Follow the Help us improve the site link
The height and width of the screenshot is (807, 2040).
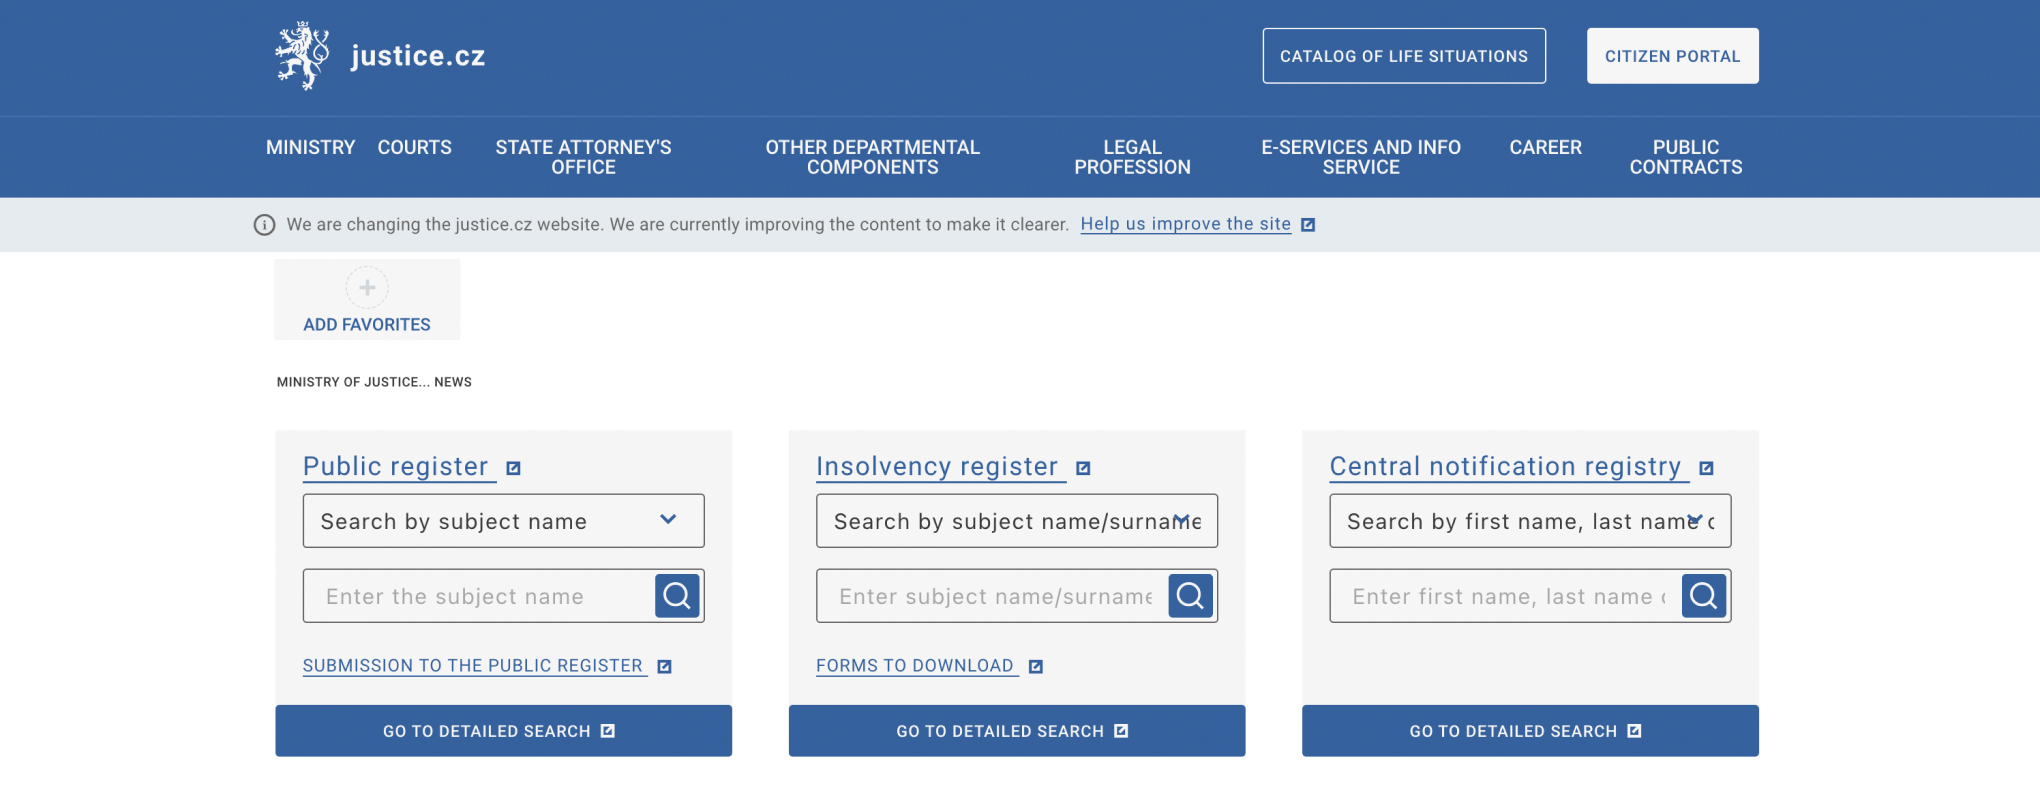(x=1186, y=224)
